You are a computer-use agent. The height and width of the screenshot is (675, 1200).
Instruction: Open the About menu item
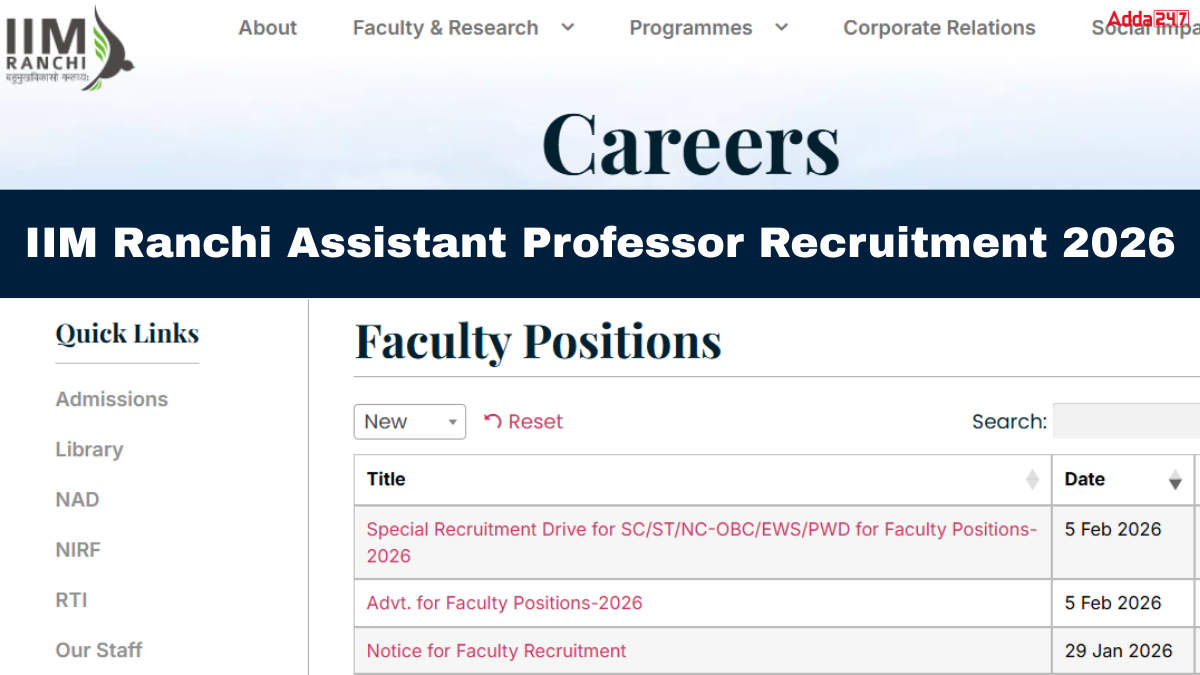[x=268, y=28]
